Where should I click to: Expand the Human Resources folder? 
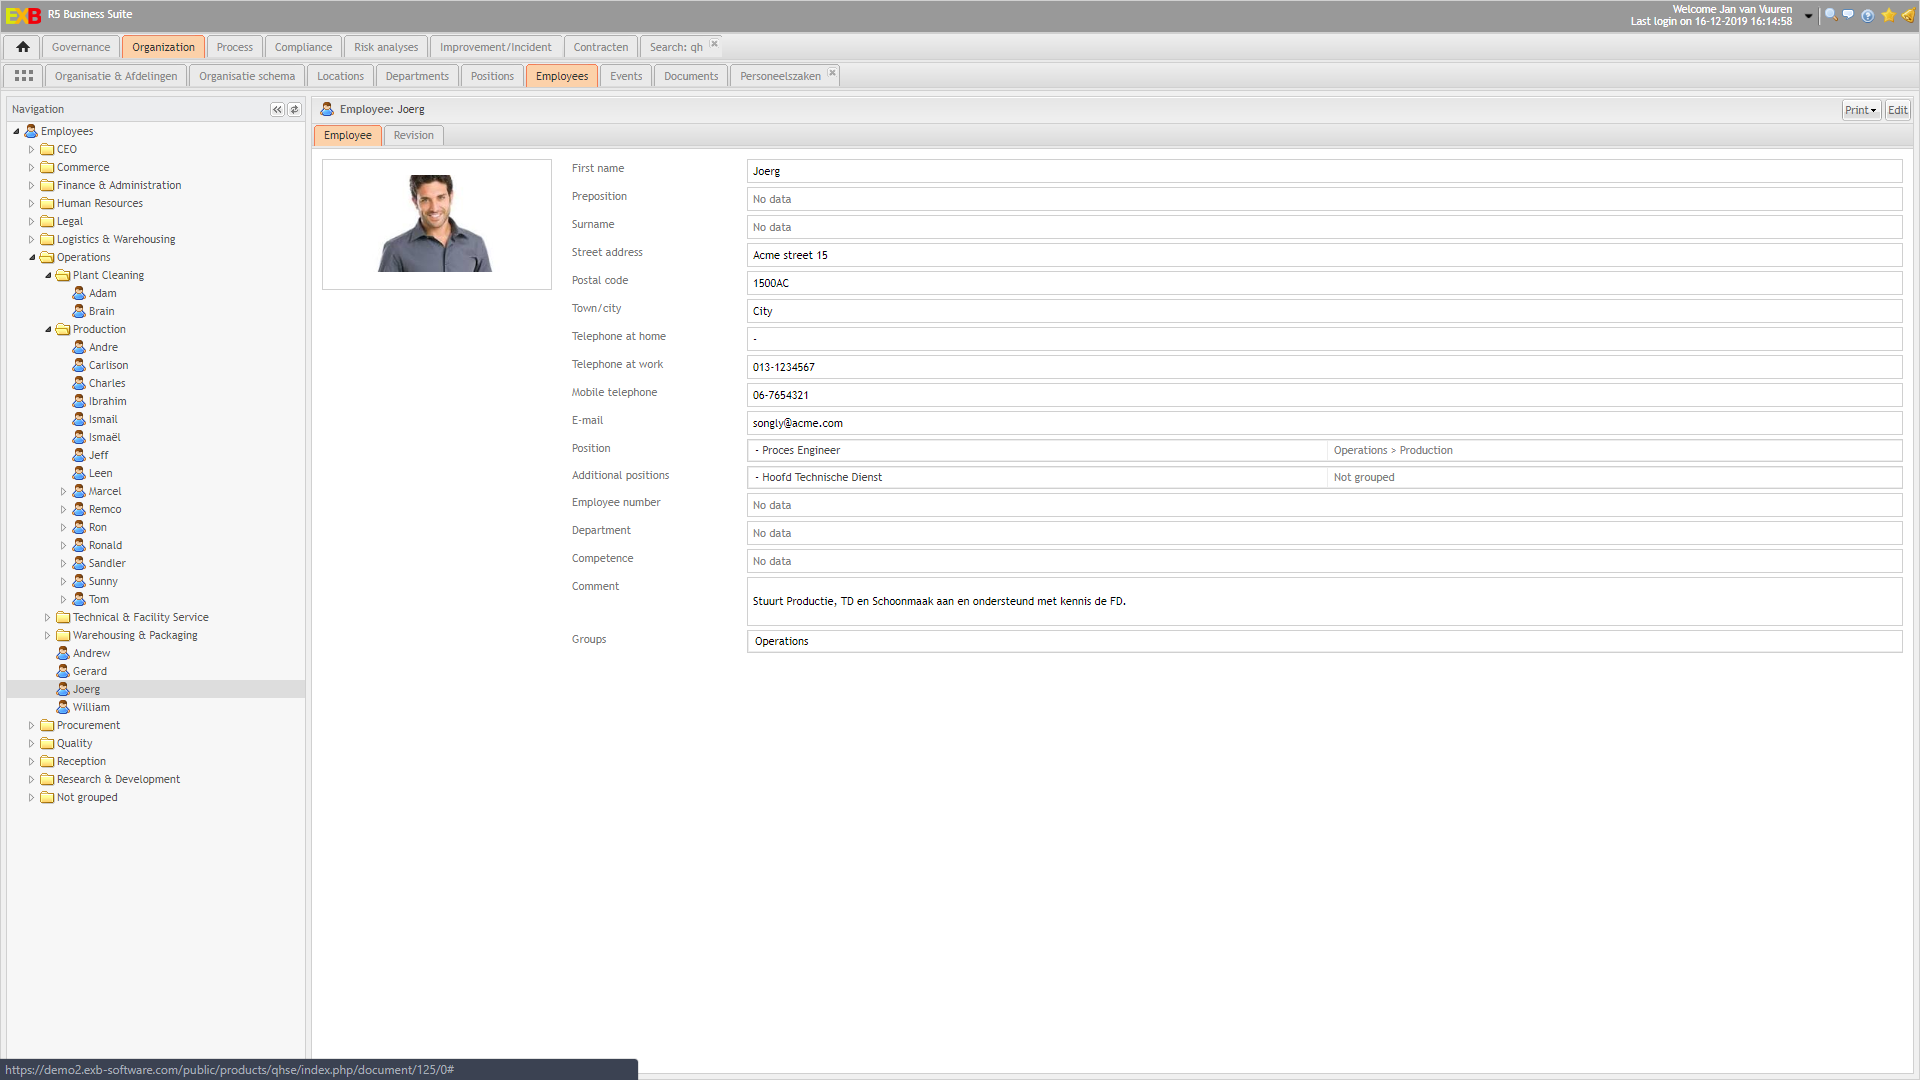31,204
